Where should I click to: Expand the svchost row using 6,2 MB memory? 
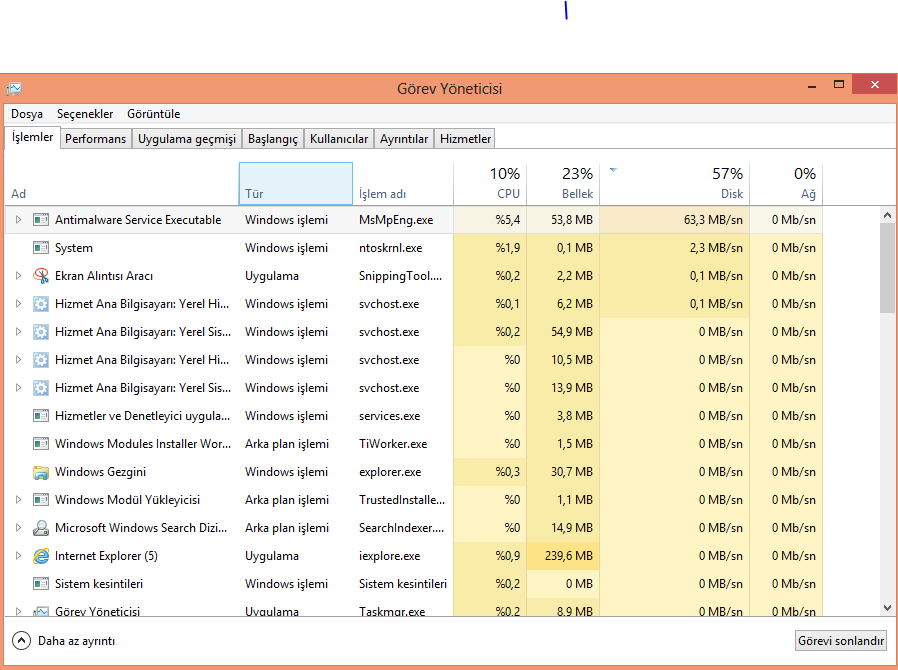point(18,304)
